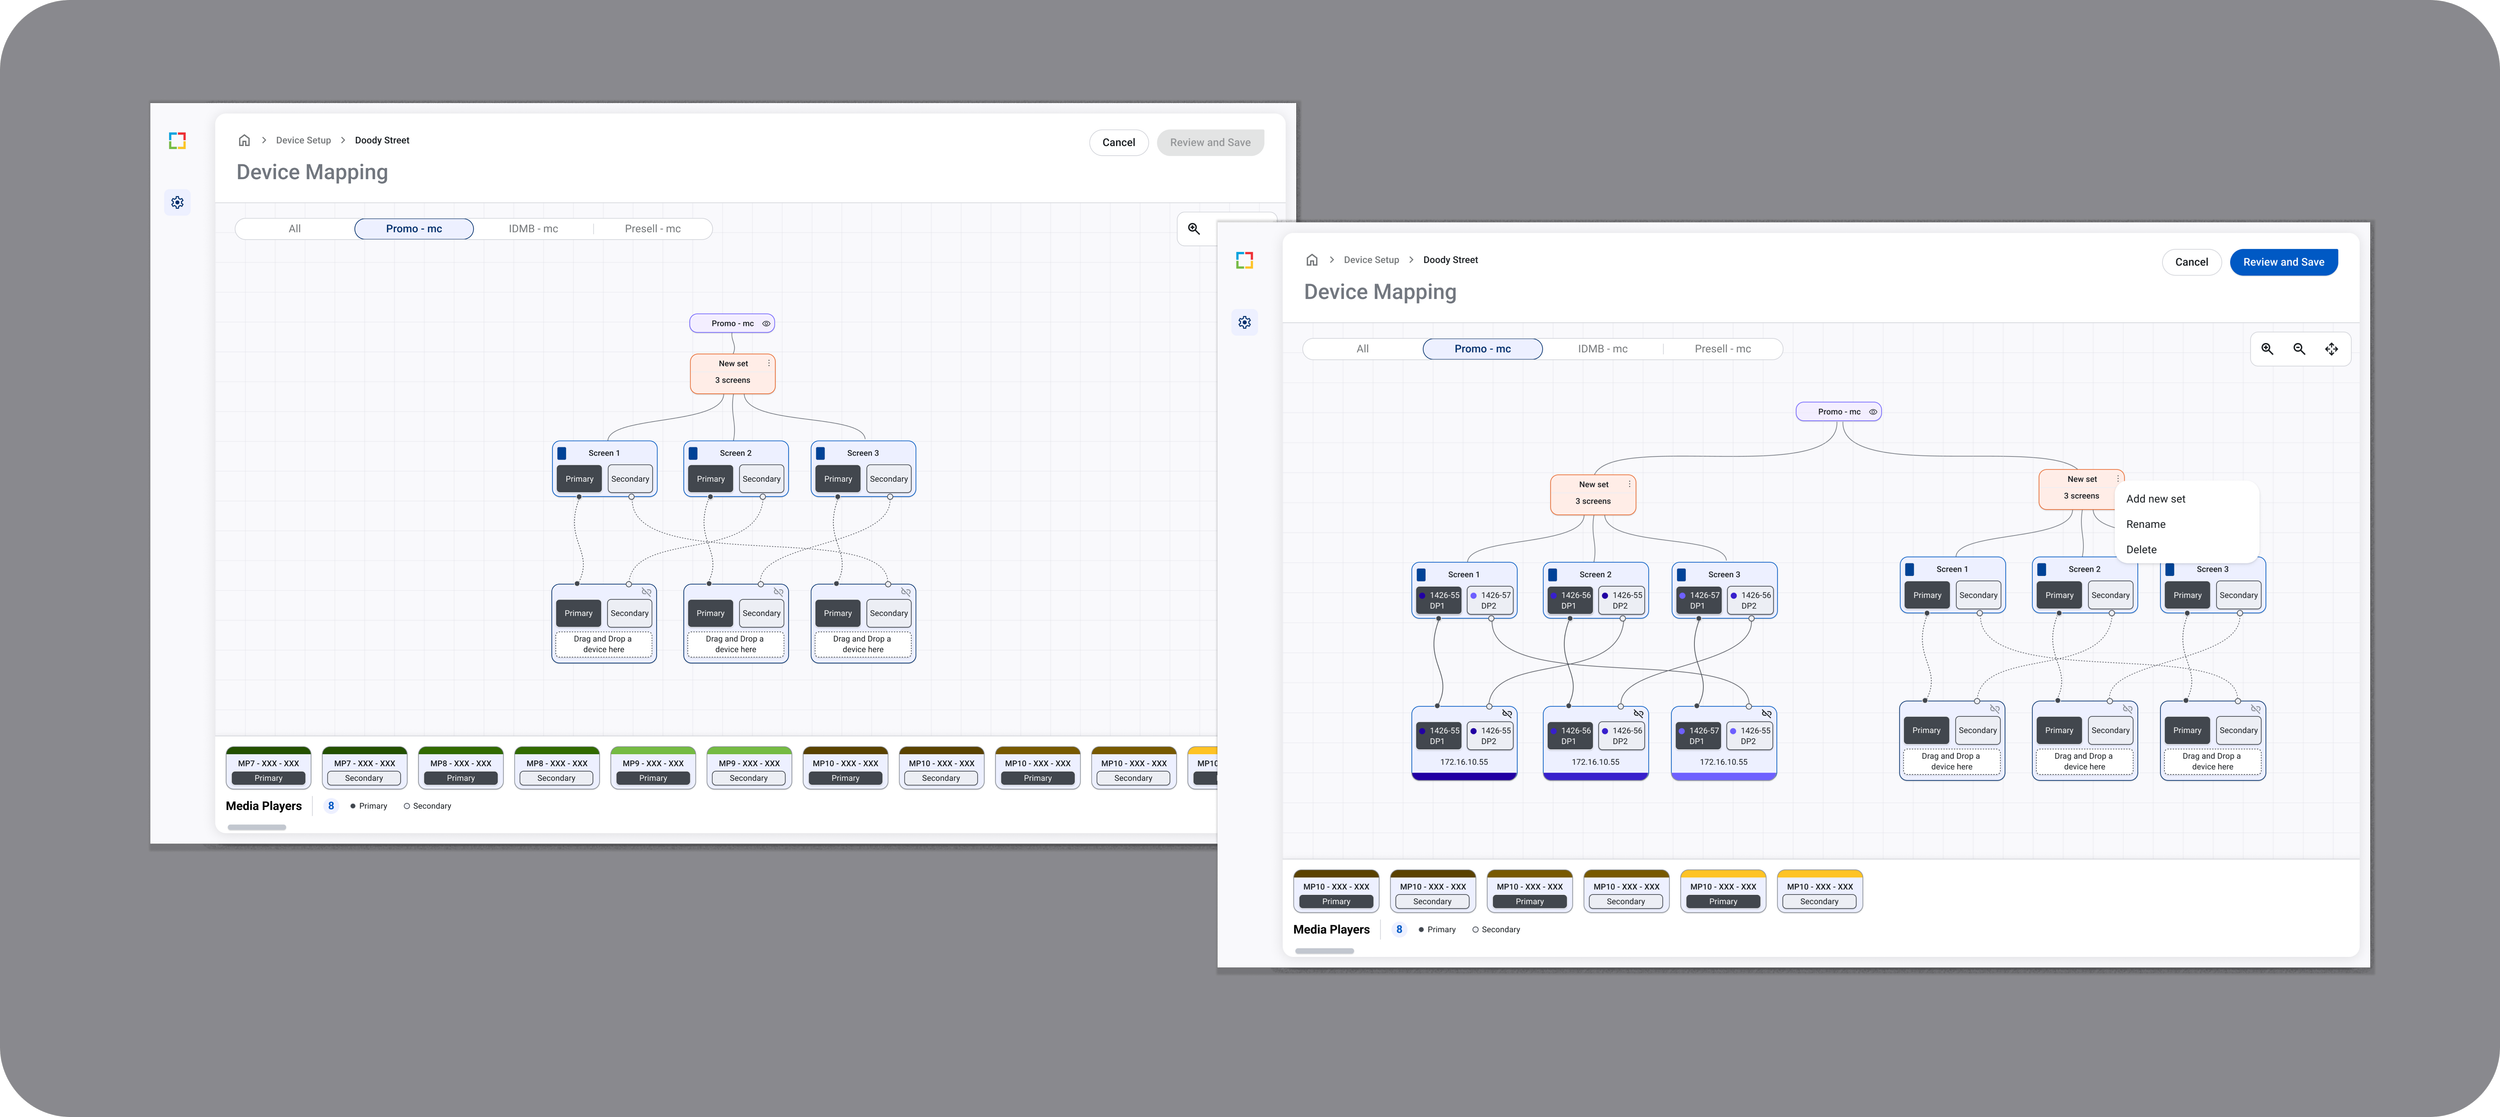Toggle eye icon on back window's Promo - mc node

[767, 324]
